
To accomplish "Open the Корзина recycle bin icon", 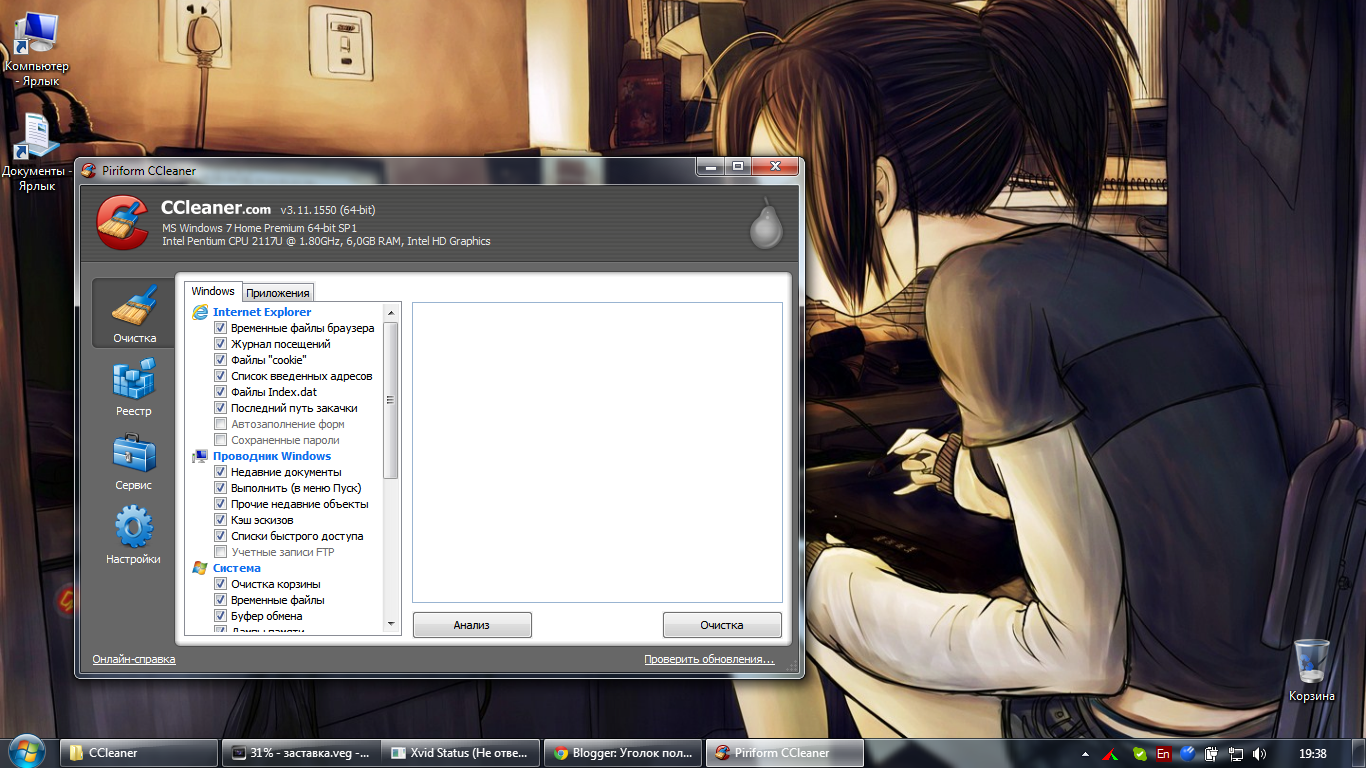I will click(1311, 670).
